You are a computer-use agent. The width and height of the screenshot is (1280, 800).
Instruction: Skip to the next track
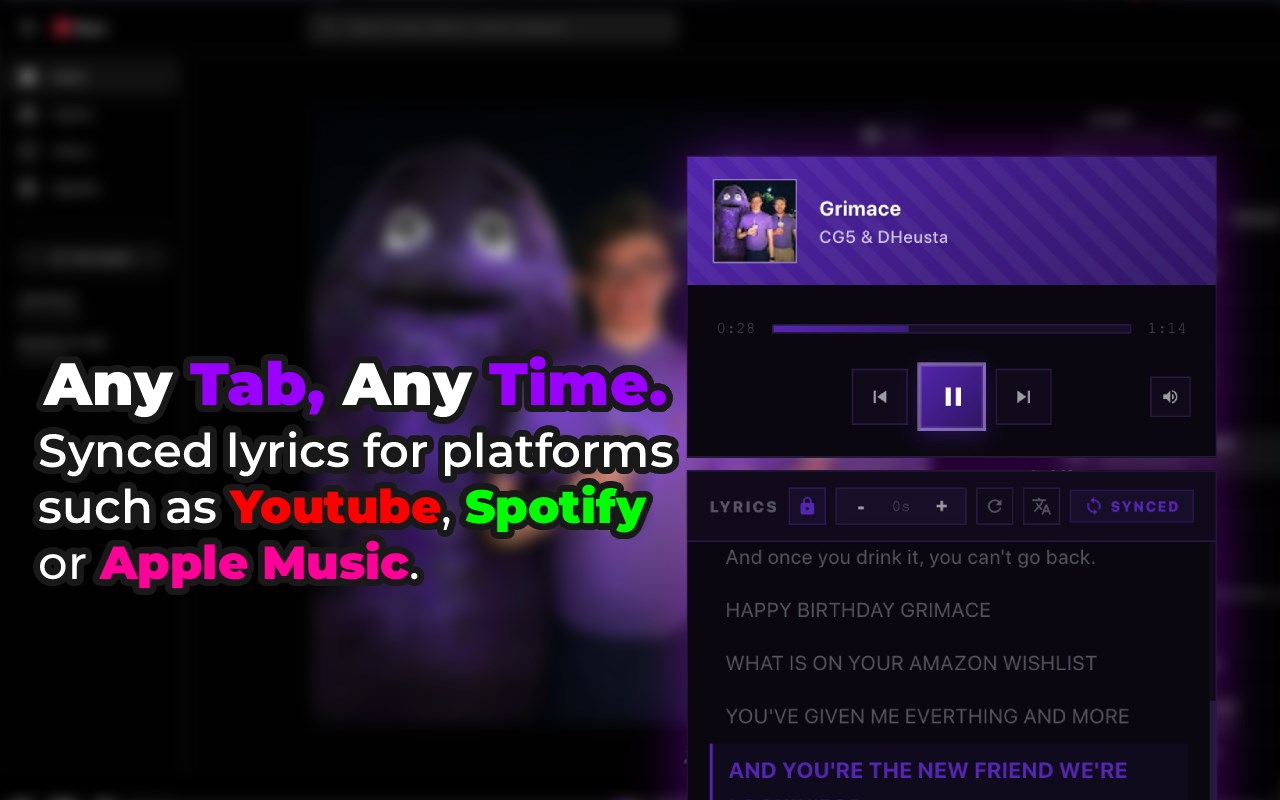pyautogui.click(x=1023, y=397)
